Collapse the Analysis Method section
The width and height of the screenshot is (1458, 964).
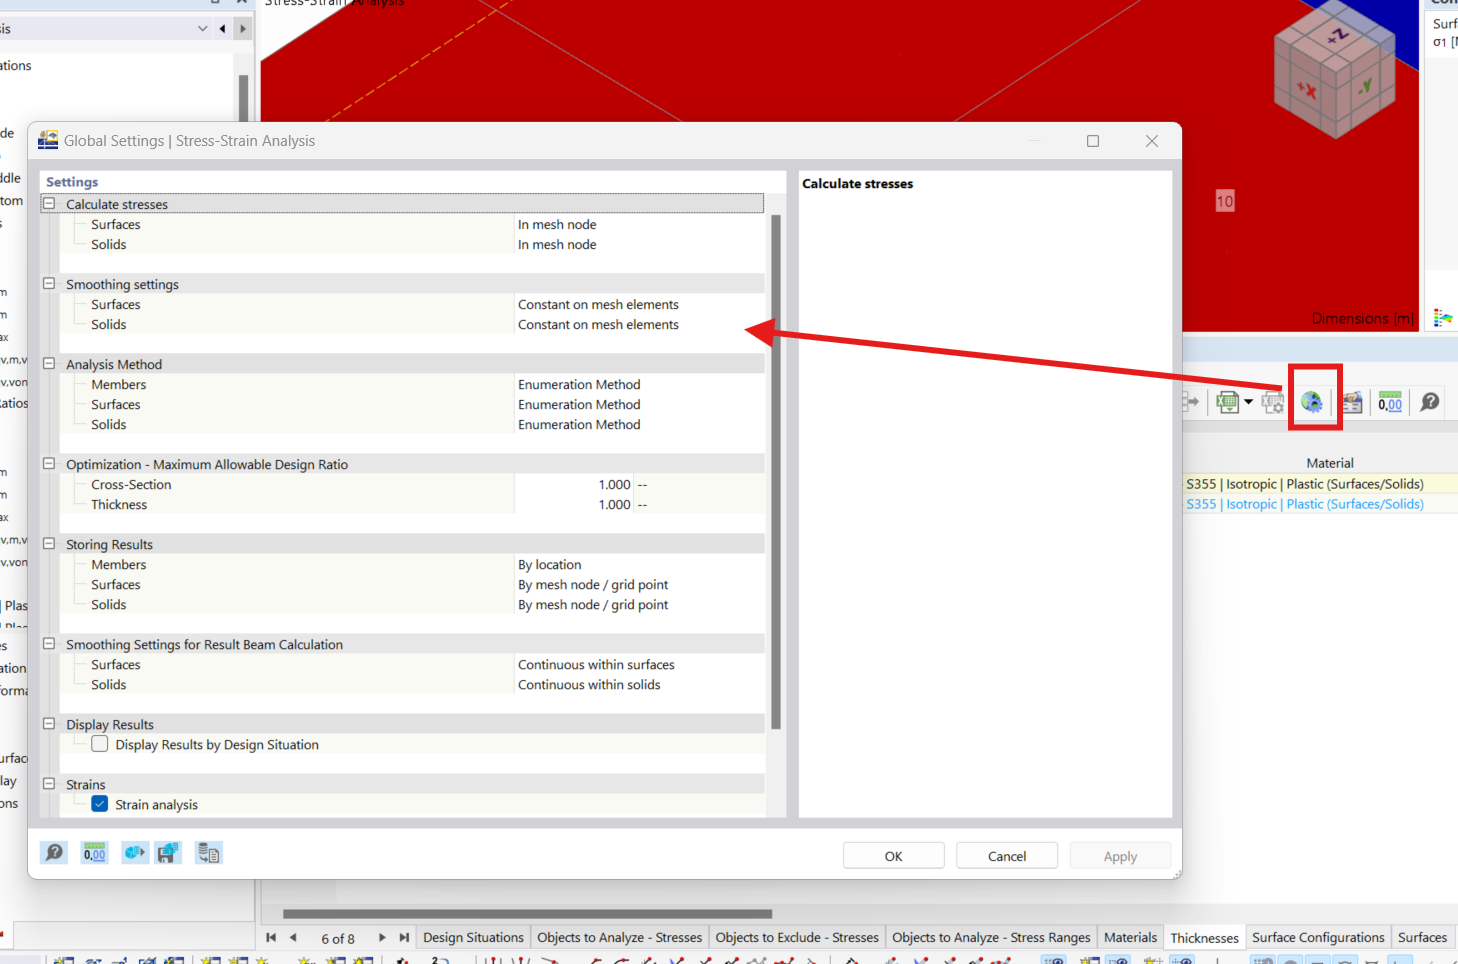pyautogui.click(x=49, y=364)
